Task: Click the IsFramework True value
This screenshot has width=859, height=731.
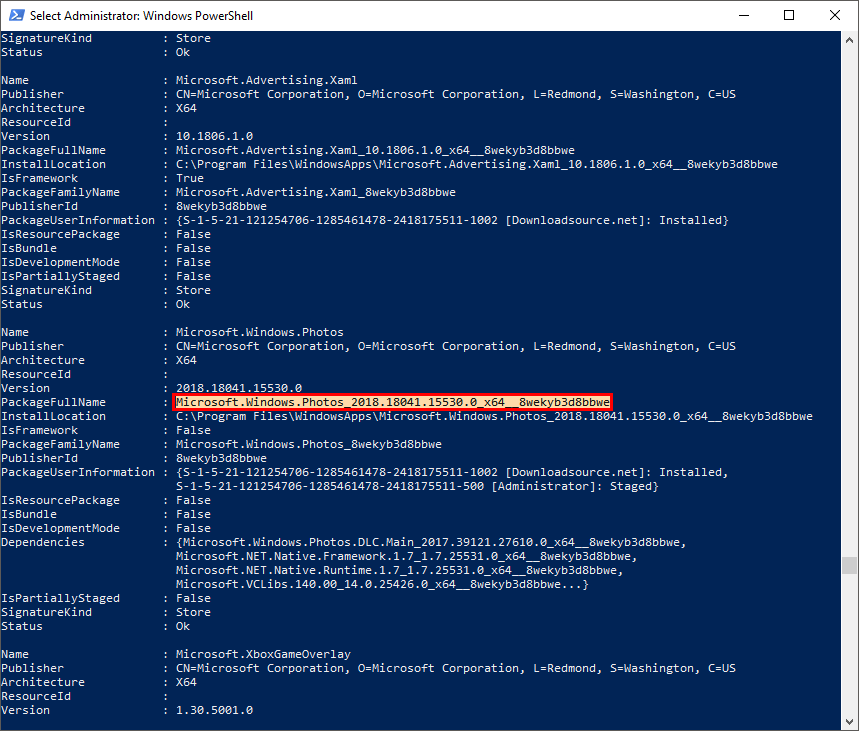Action: [190, 178]
